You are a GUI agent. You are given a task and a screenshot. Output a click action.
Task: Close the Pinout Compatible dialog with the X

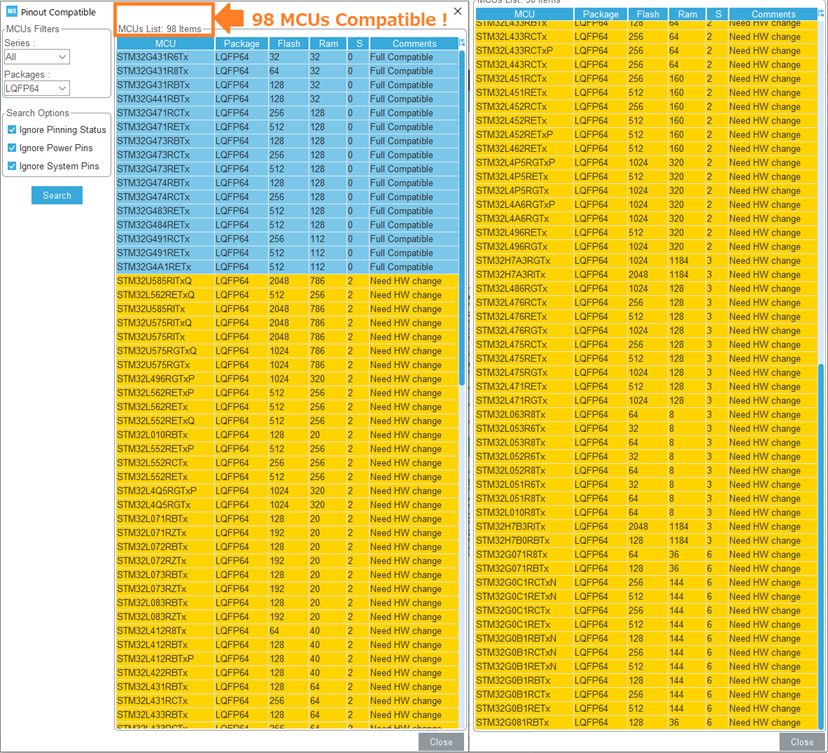coord(458,11)
